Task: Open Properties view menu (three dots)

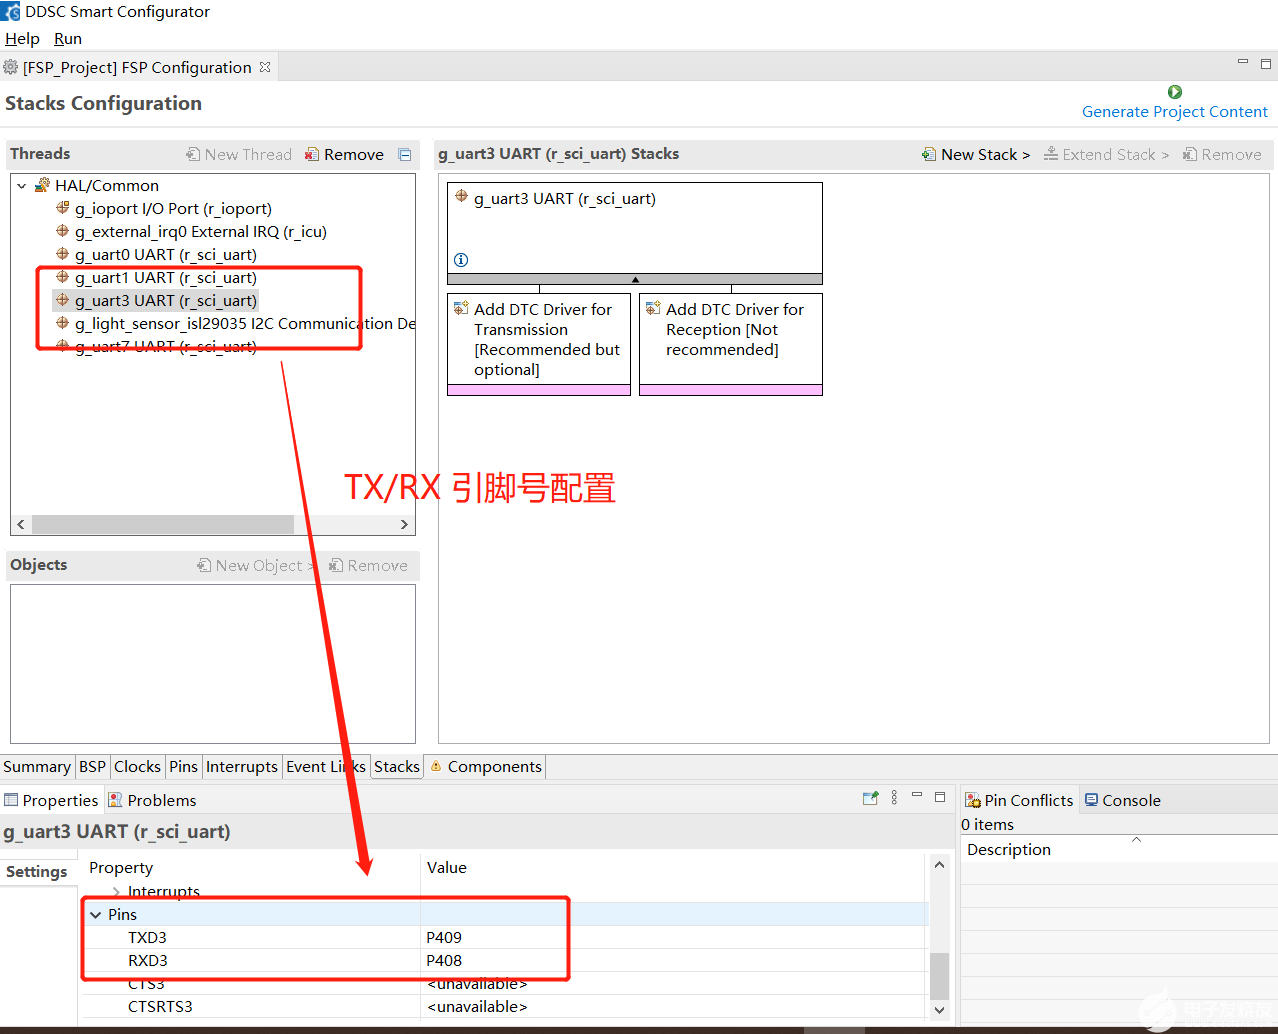Action: coord(894,798)
